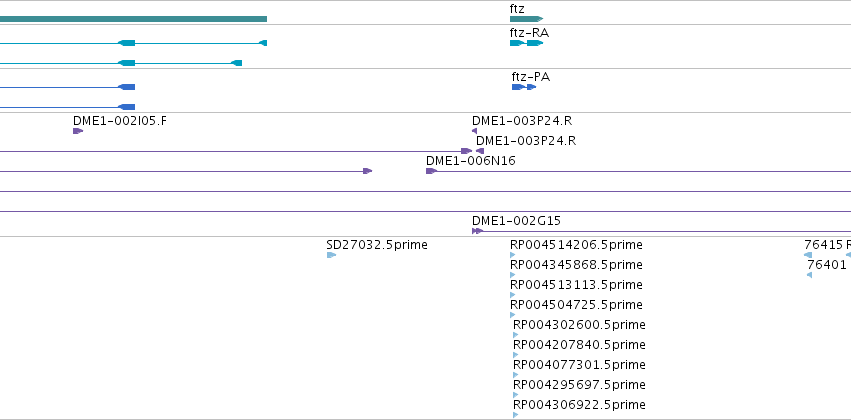Click the ftz-RA transcript glyph
851x420 pixels.
coord(526,43)
